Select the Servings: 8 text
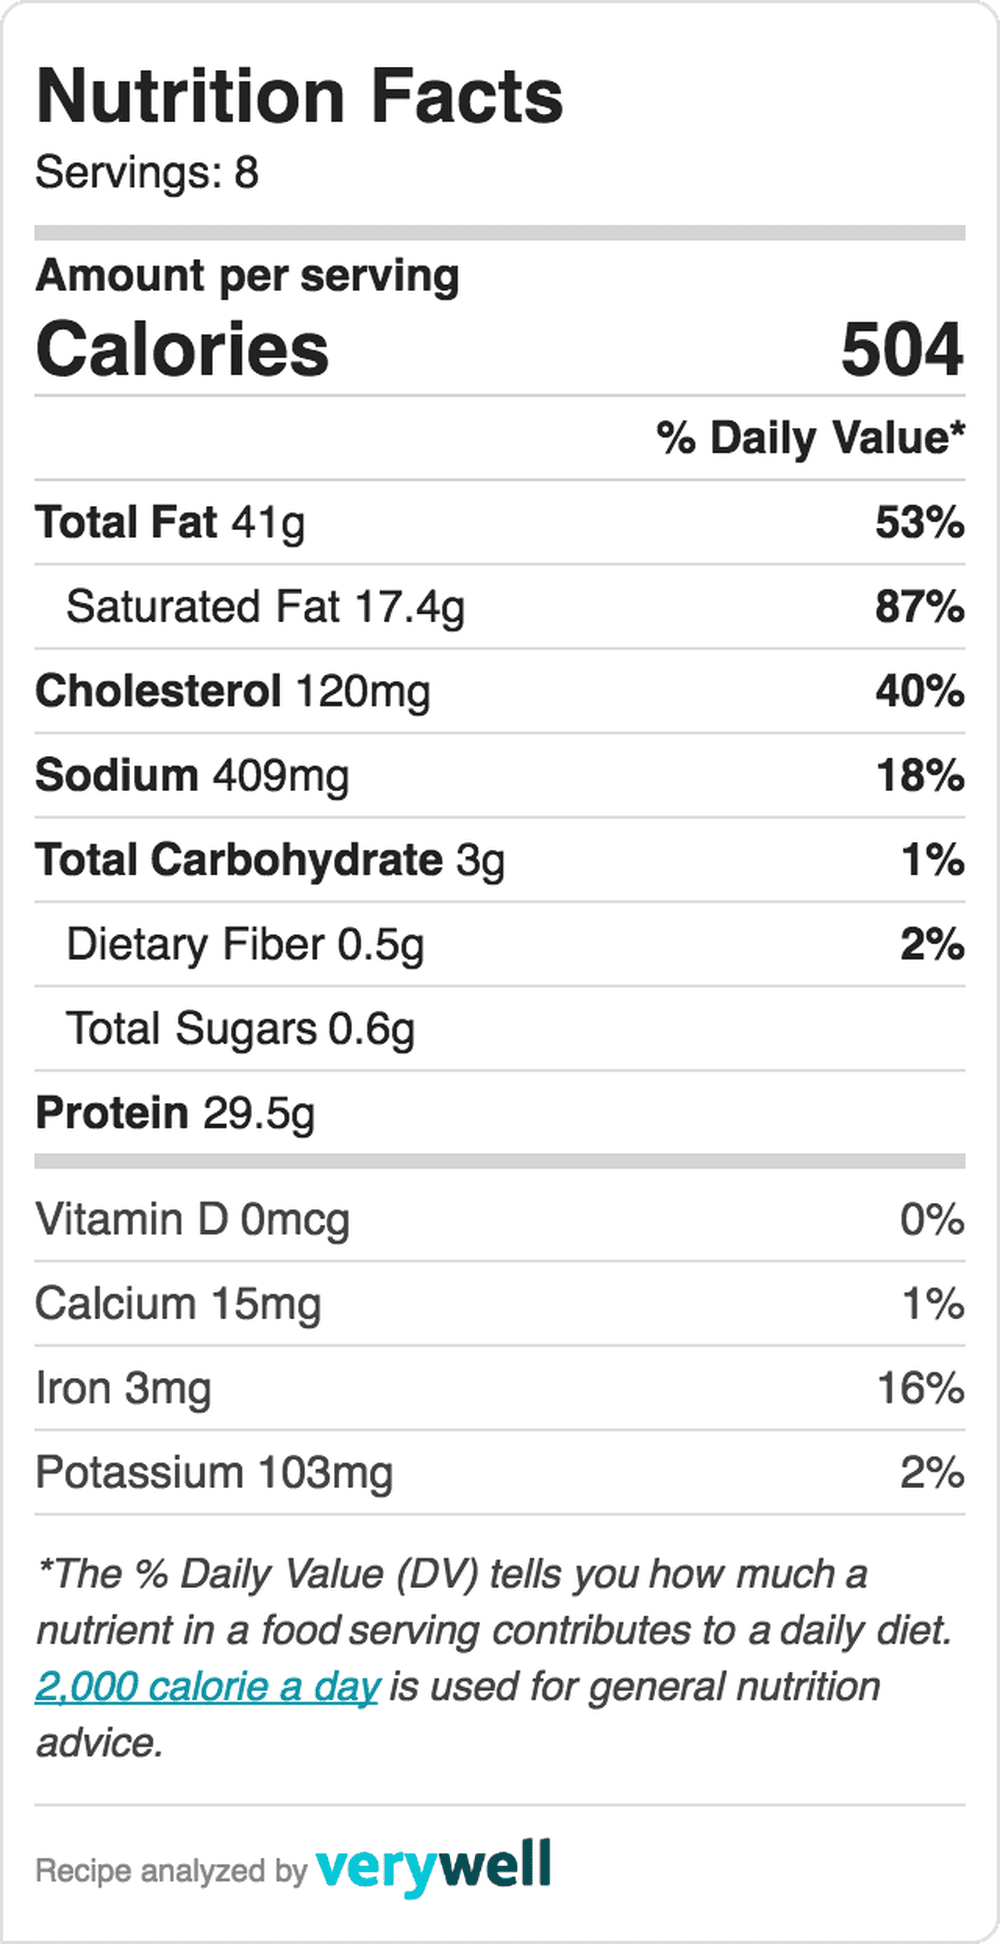Image resolution: width=1000 pixels, height=1944 pixels. pyautogui.click(x=147, y=172)
